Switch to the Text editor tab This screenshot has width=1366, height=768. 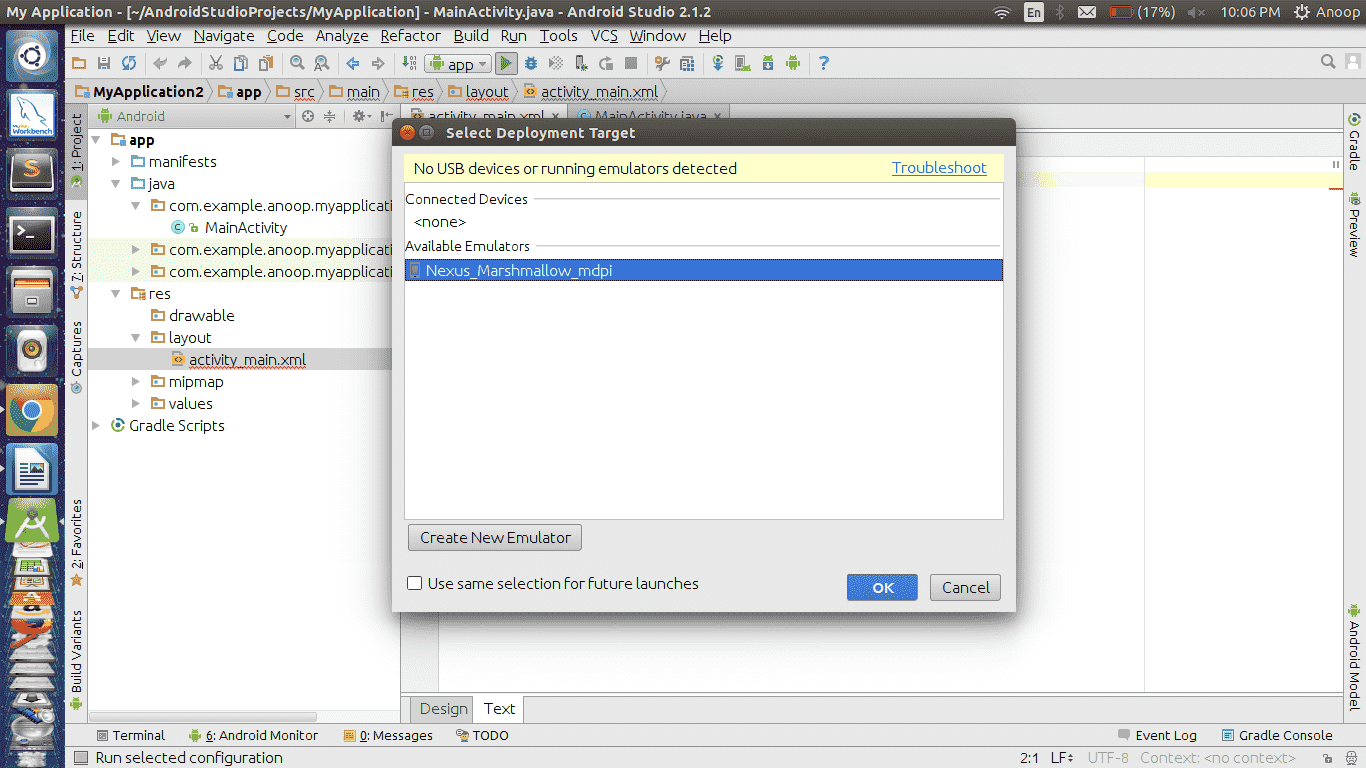(499, 709)
